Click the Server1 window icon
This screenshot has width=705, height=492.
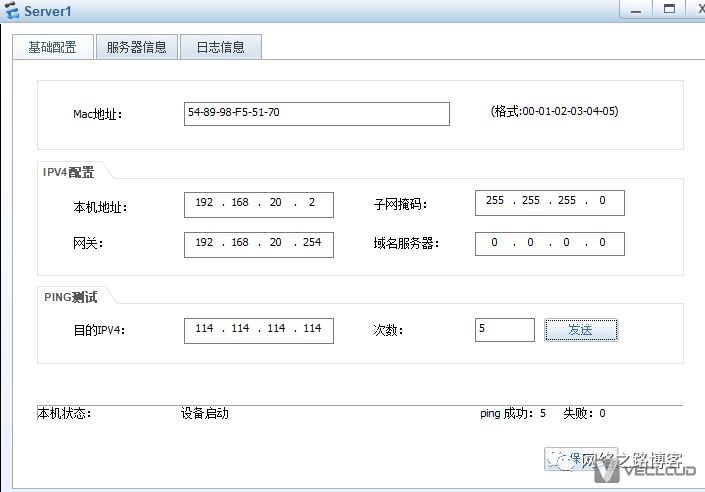(12, 10)
